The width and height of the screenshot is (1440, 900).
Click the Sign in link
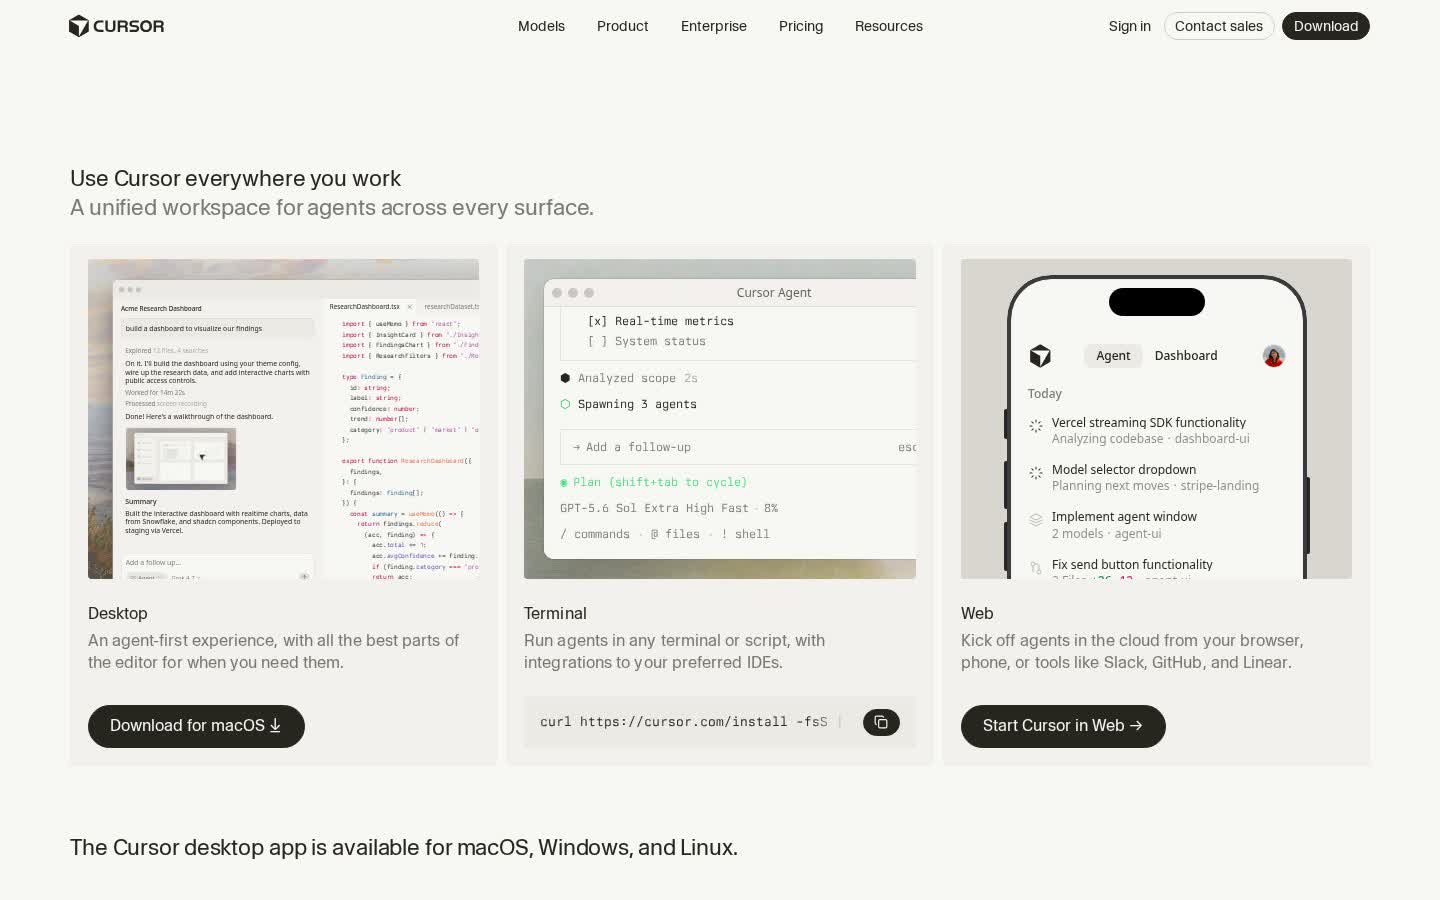point(1130,26)
